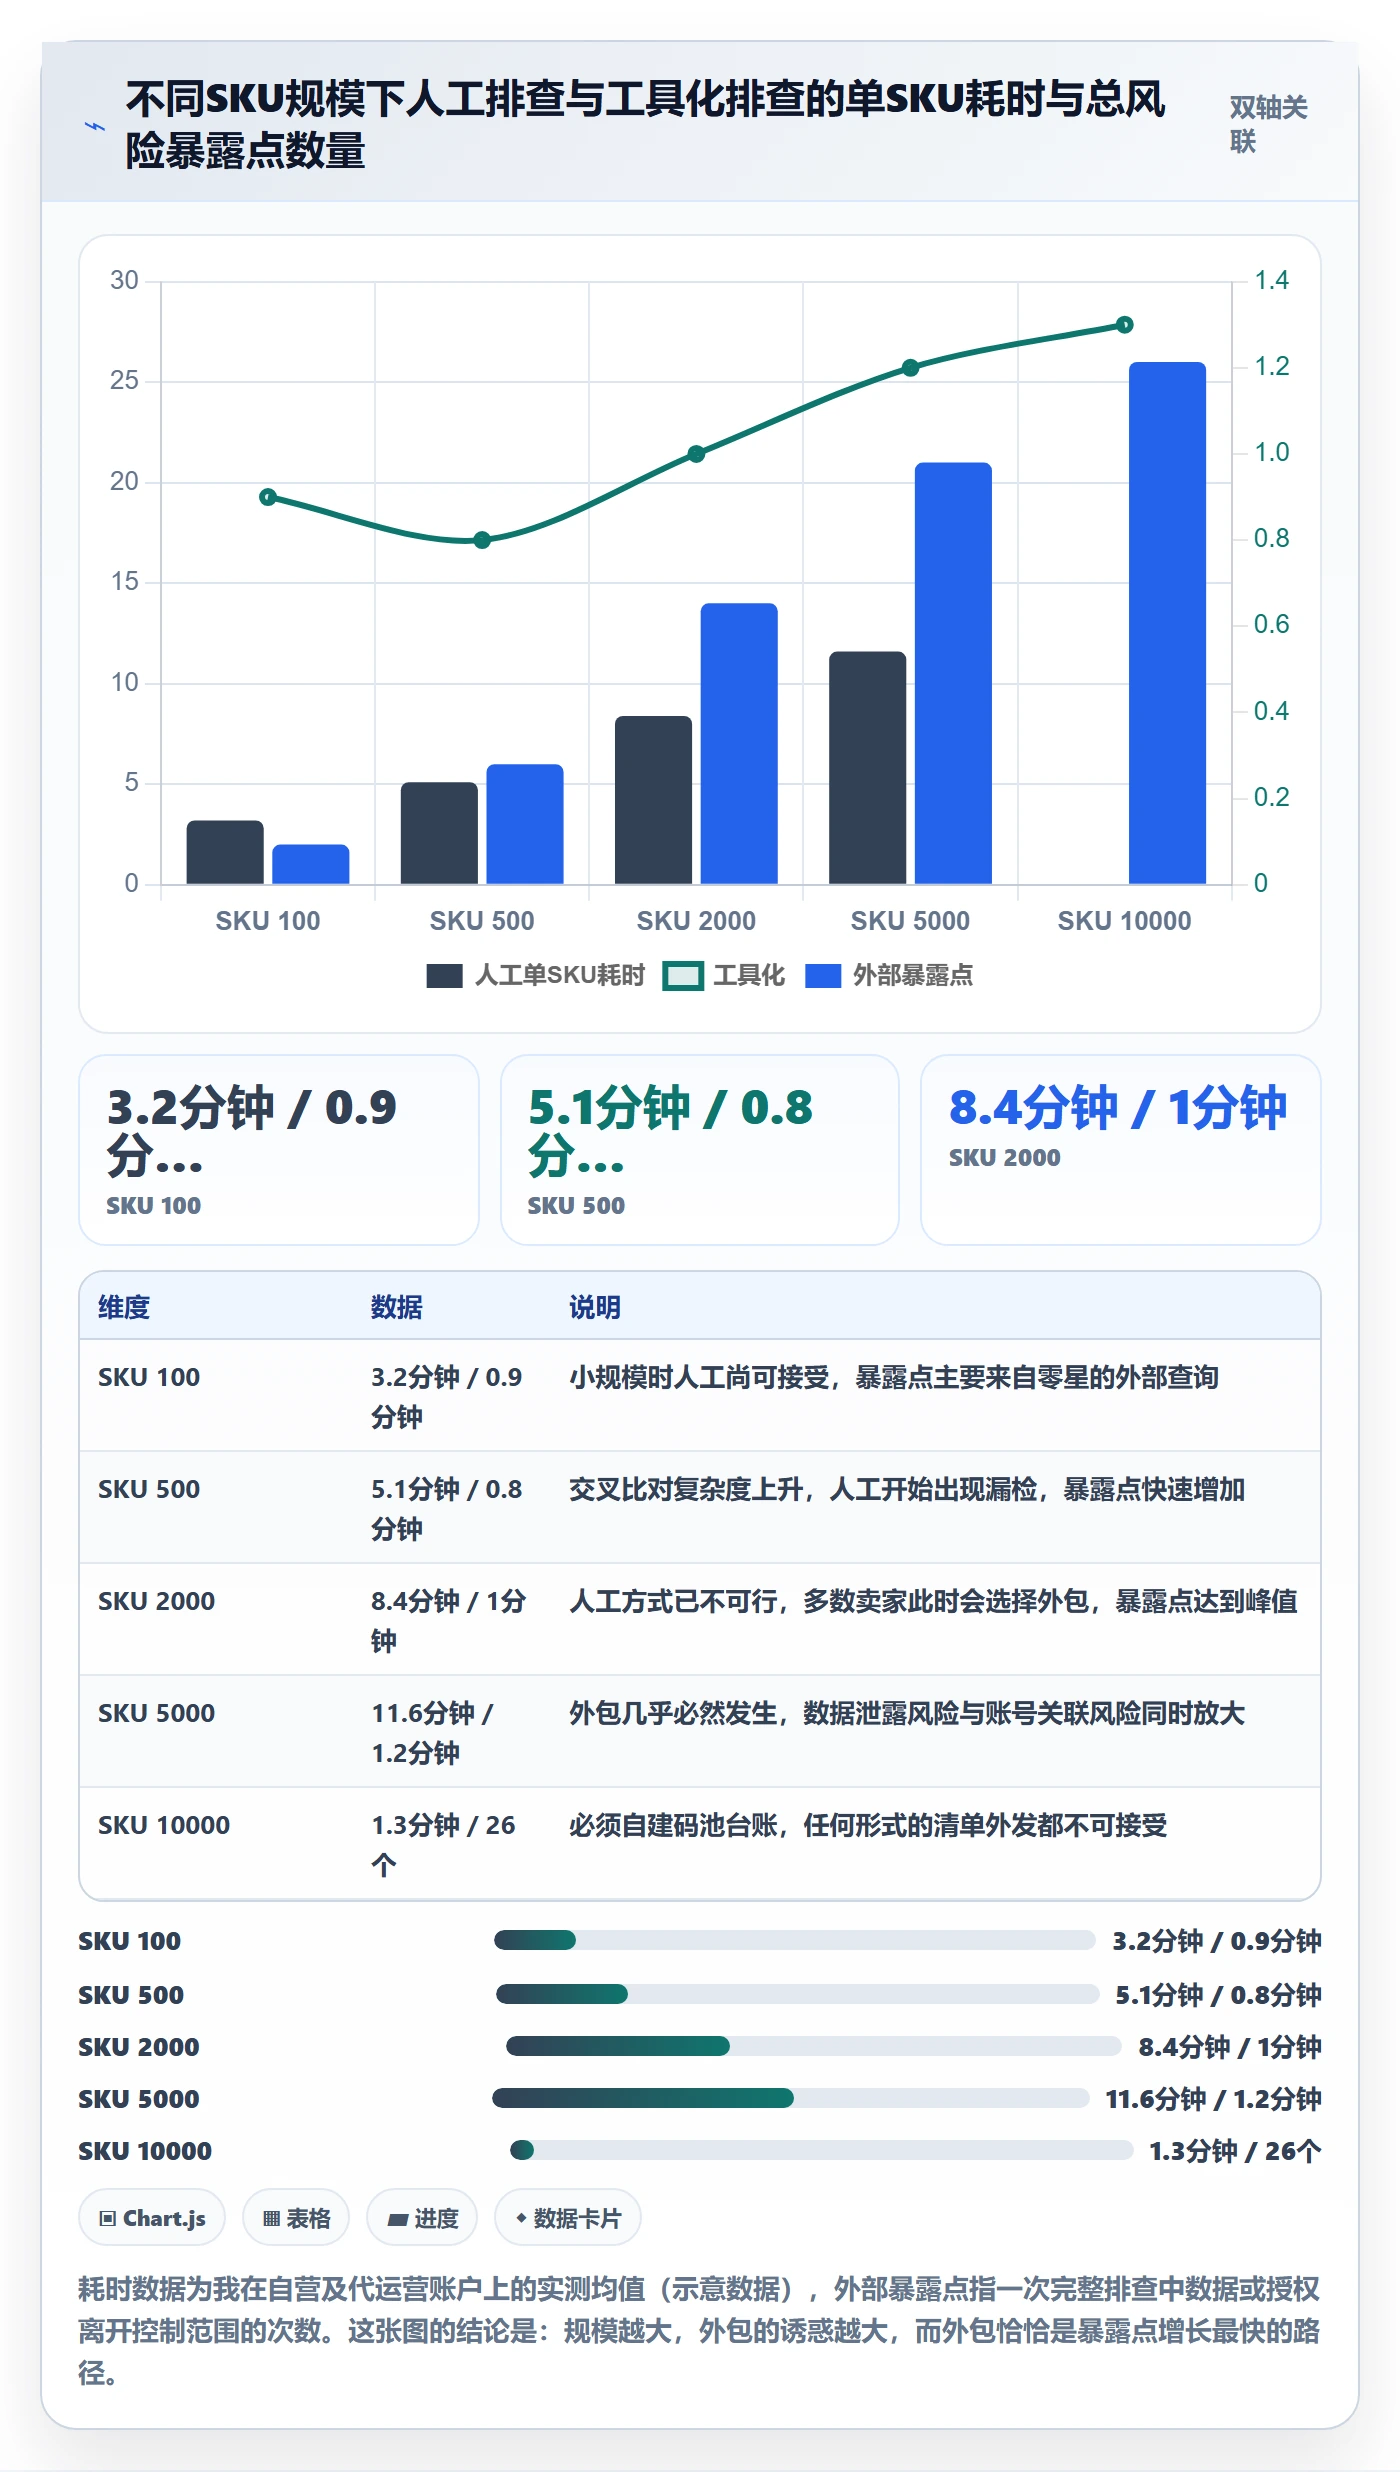1400x2472 pixels.
Task: Click the SKU 500 progress bar
Action: (798, 1994)
